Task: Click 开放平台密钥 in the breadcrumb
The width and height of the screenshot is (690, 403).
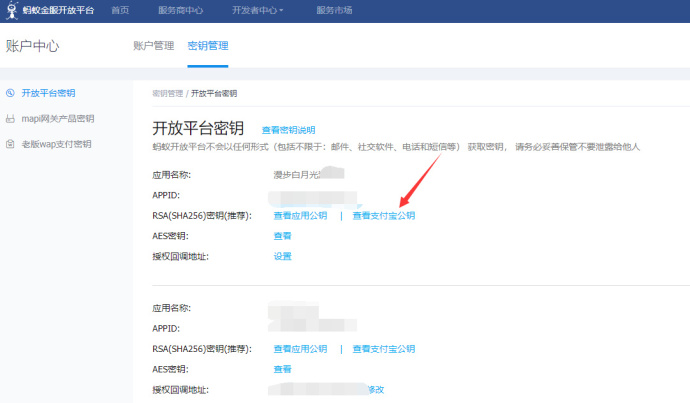Action: coord(214,93)
